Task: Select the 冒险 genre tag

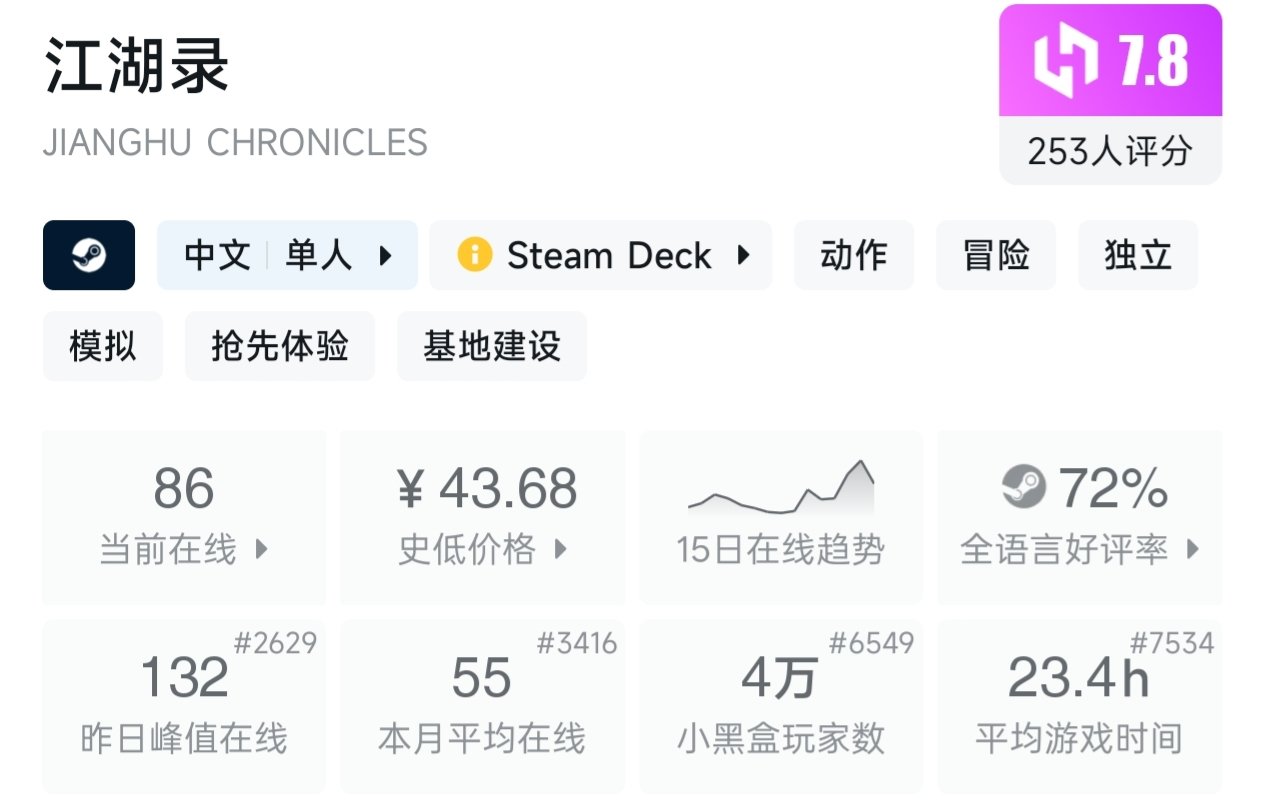Action: click(995, 256)
